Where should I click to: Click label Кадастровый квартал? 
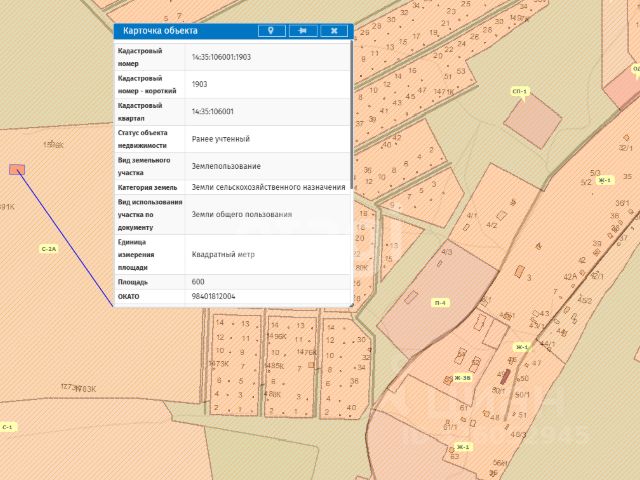[x=140, y=111]
